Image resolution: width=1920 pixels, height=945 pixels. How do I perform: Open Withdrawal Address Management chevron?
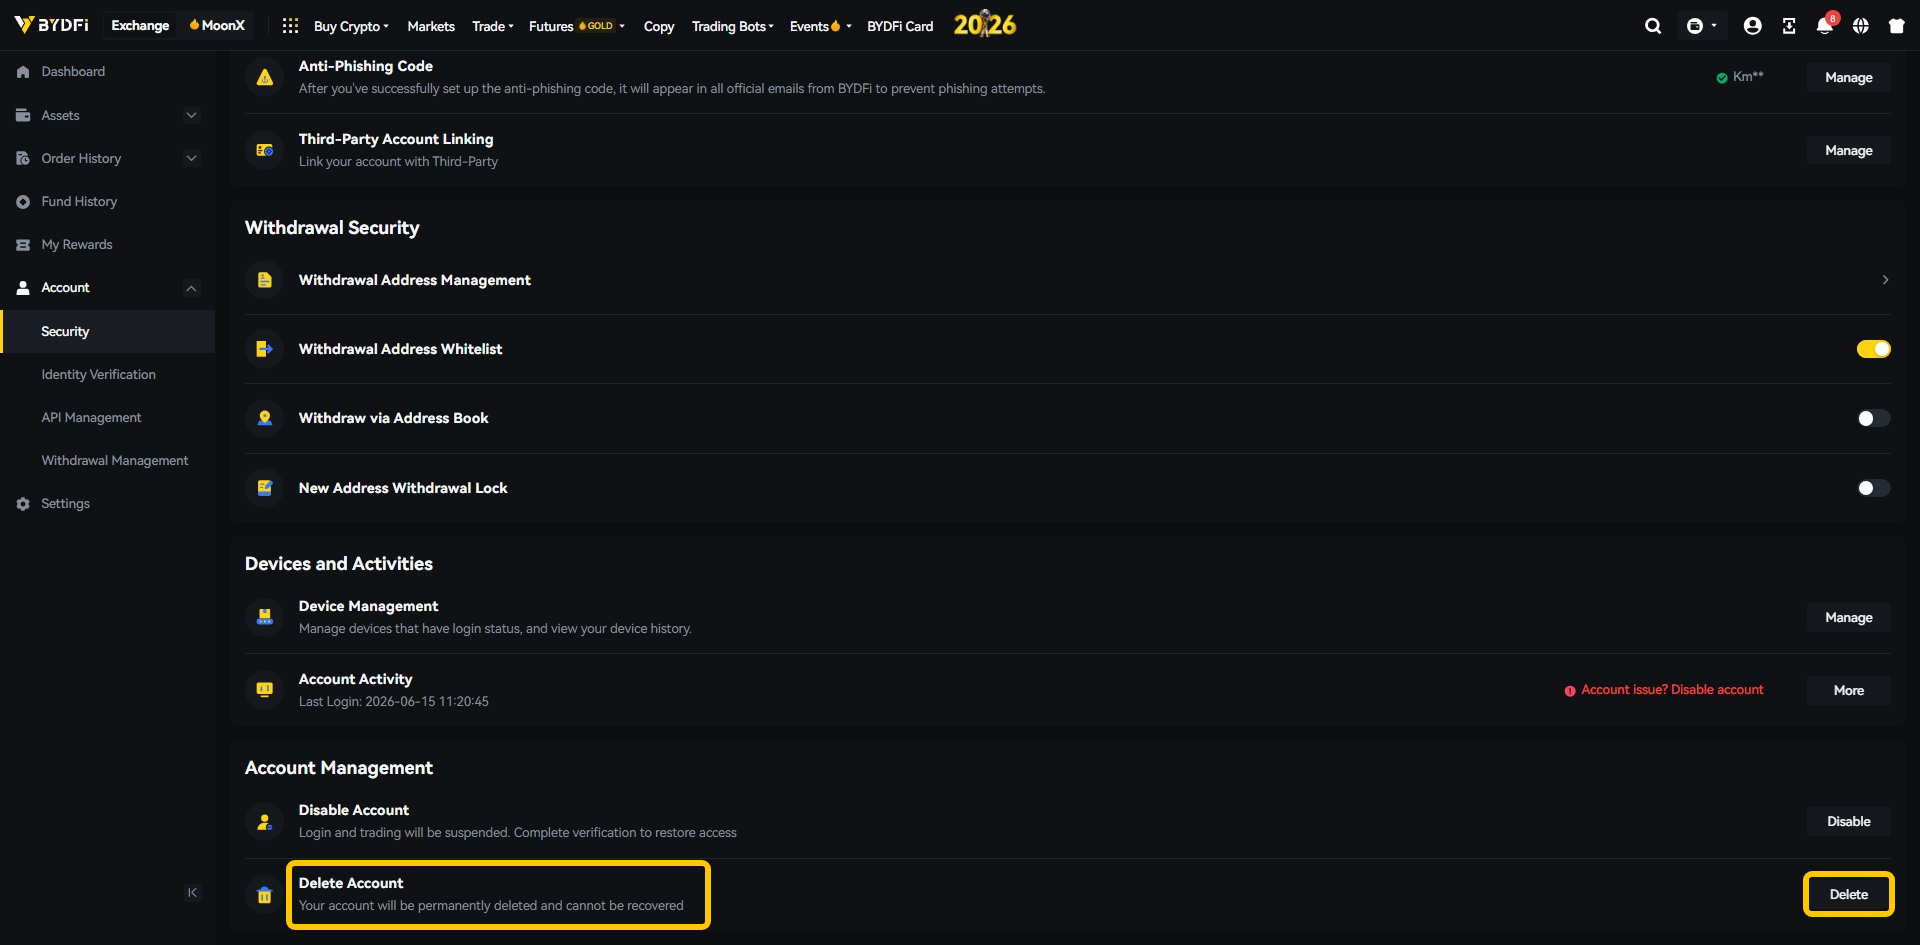pyautogui.click(x=1885, y=280)
